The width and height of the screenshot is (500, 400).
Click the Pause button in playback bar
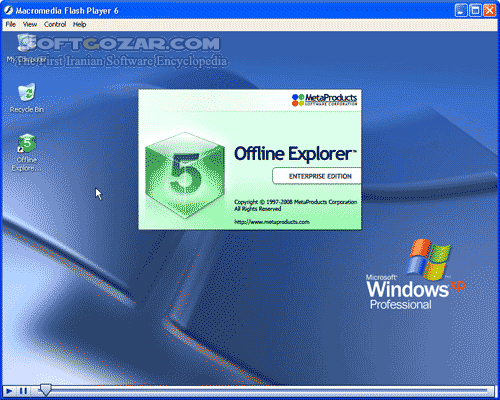(23, 391)
